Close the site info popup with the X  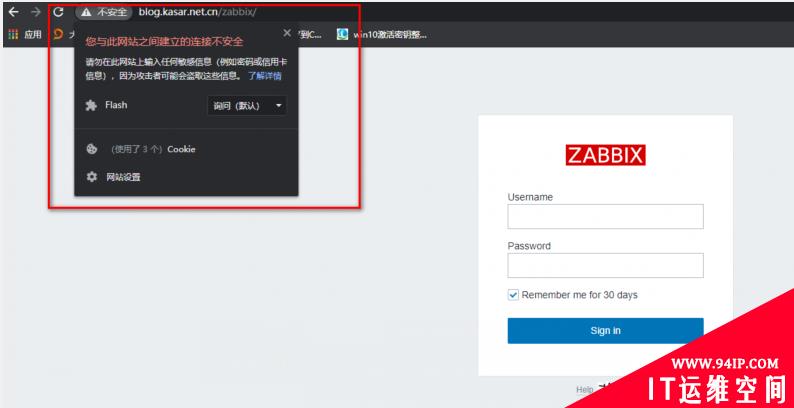coord(287,33)
